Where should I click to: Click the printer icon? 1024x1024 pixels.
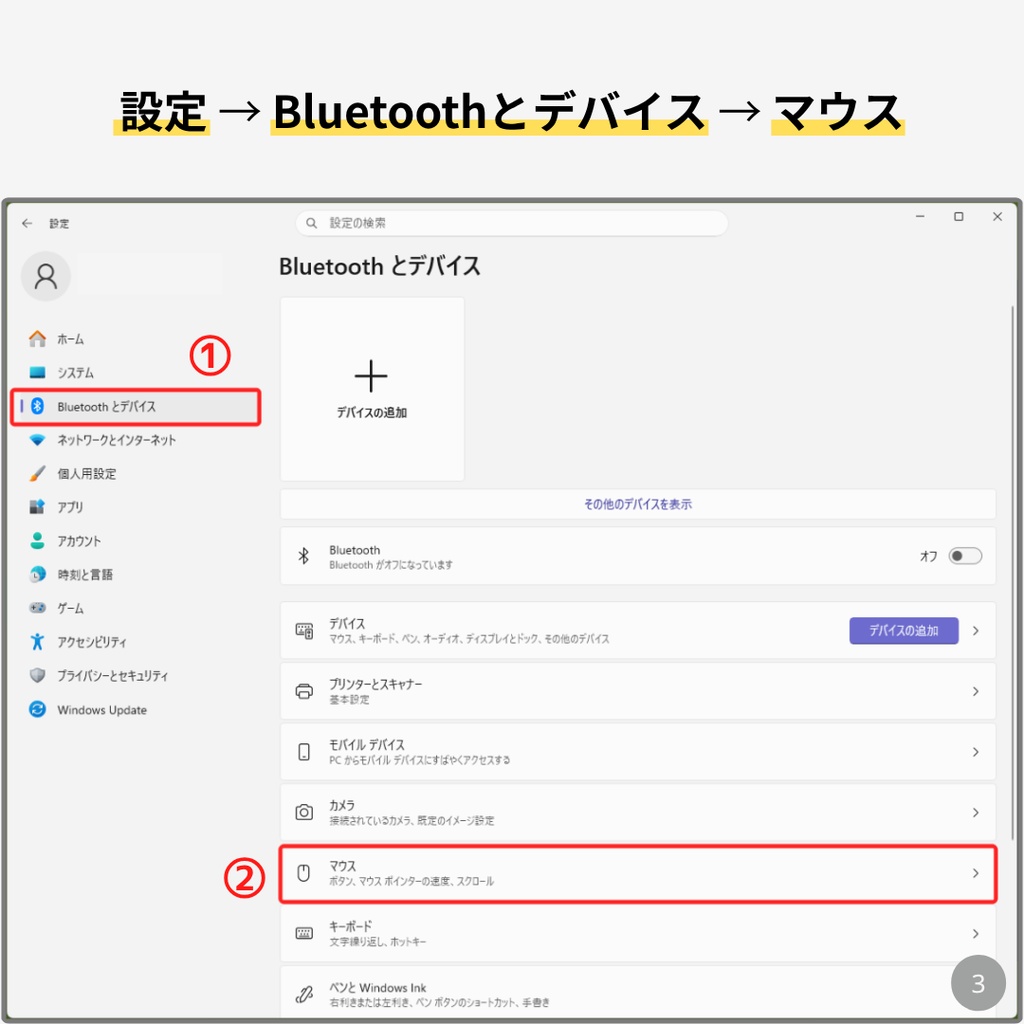[x=304, y=692]
